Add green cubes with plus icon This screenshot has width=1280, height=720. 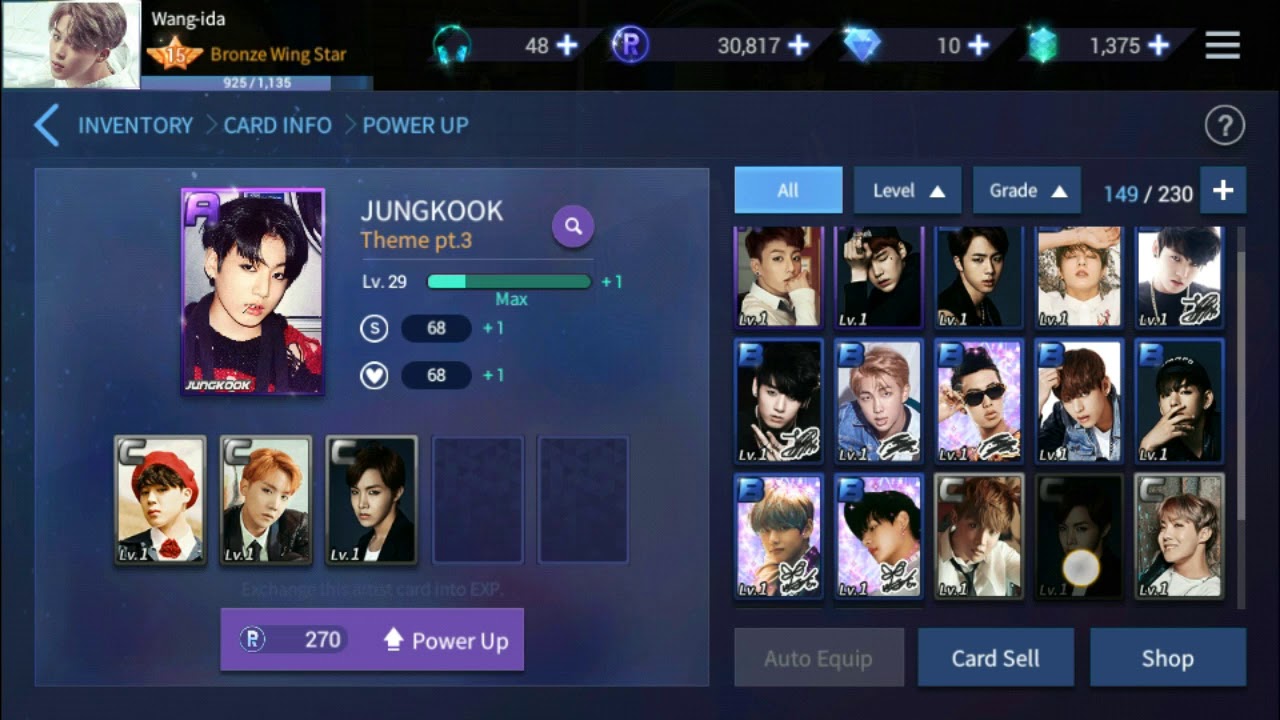(x=1158, y=45)
